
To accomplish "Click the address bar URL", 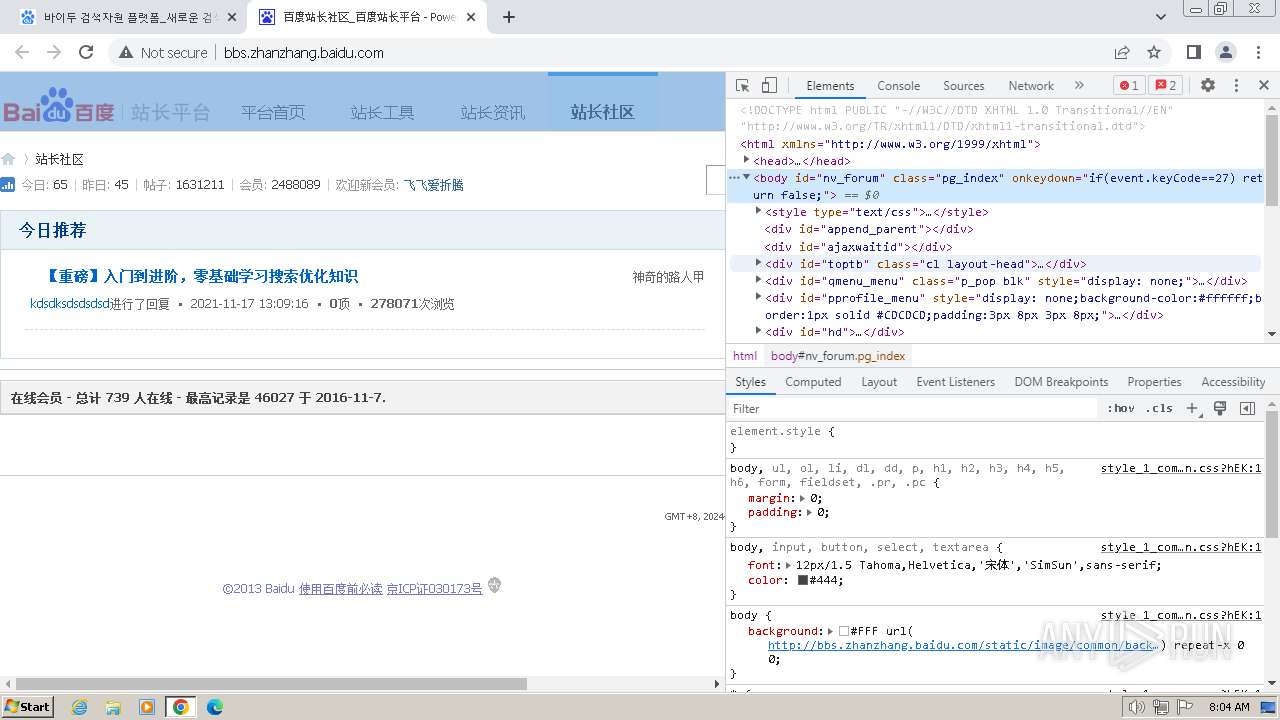I will click(304, 53).
